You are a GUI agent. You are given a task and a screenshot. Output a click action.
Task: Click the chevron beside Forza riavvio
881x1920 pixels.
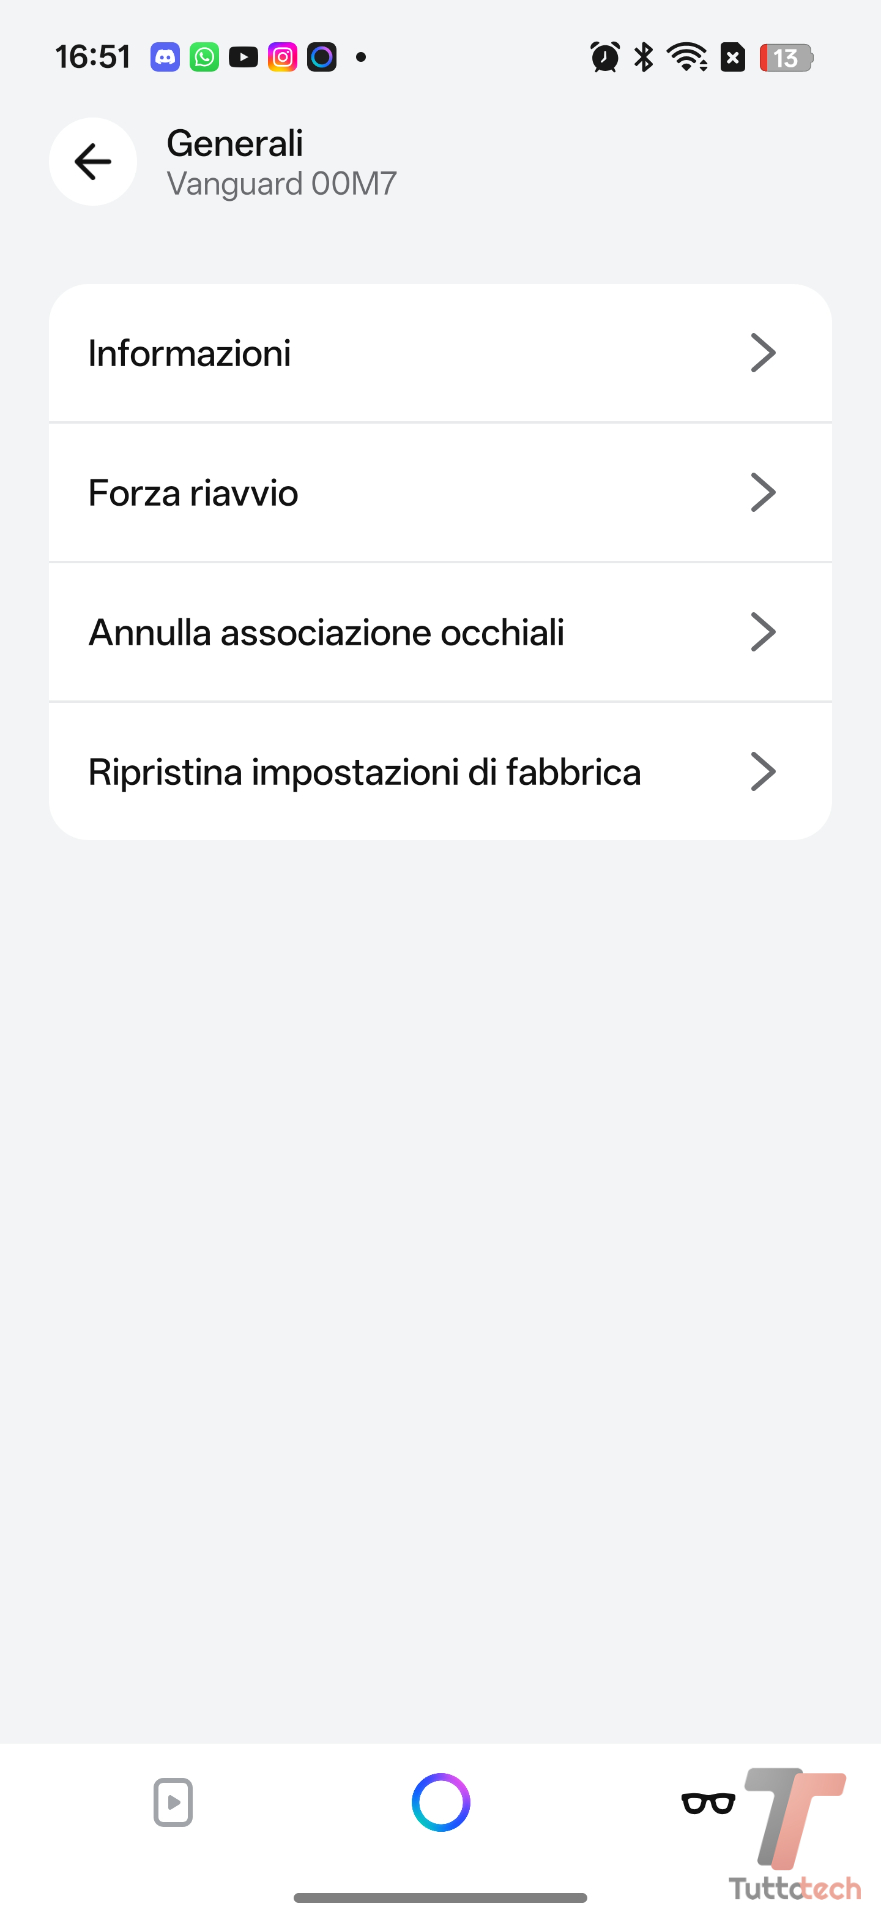click(x=763, y=493)
